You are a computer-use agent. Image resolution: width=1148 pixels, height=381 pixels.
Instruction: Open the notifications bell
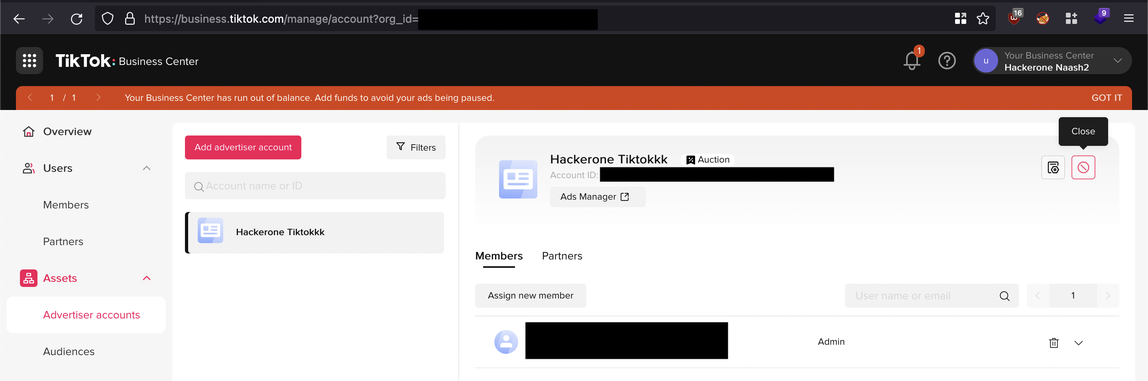pyautogui.click(x=912, y=61)
